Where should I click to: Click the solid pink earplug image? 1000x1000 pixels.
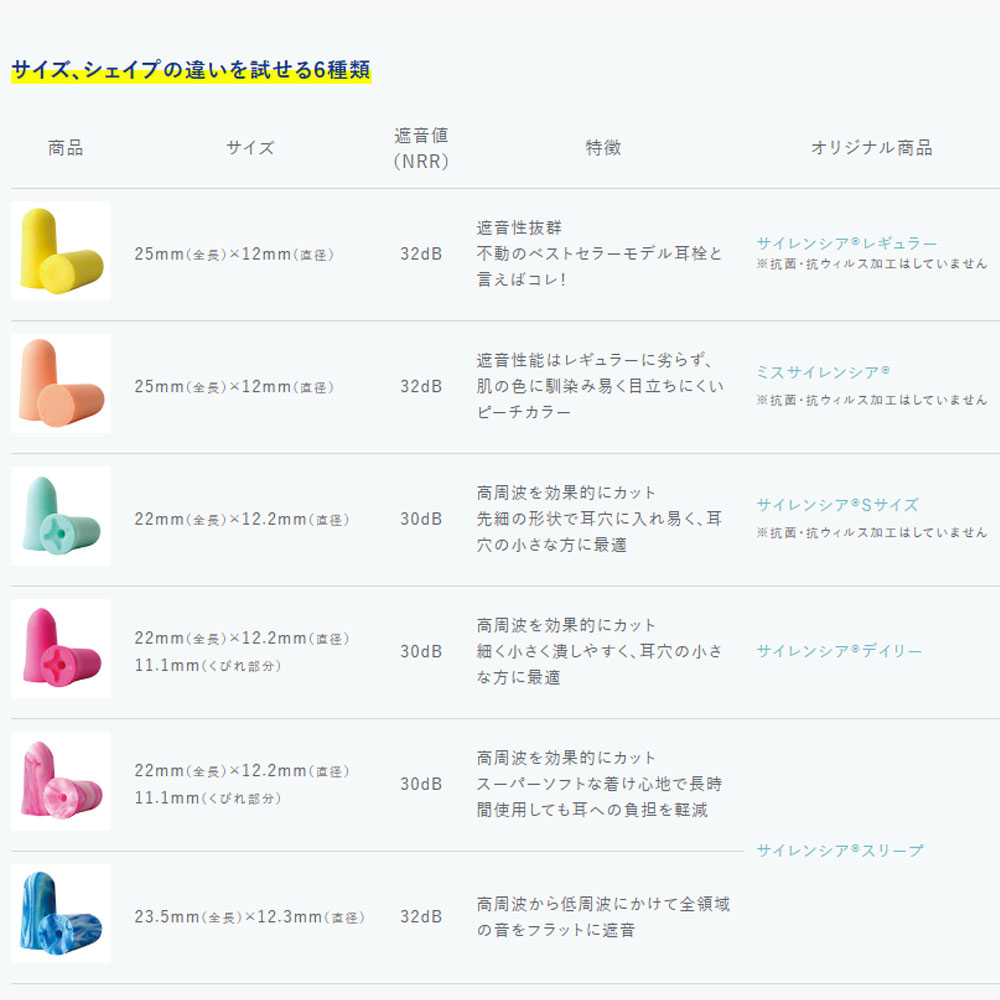(61, 649)
